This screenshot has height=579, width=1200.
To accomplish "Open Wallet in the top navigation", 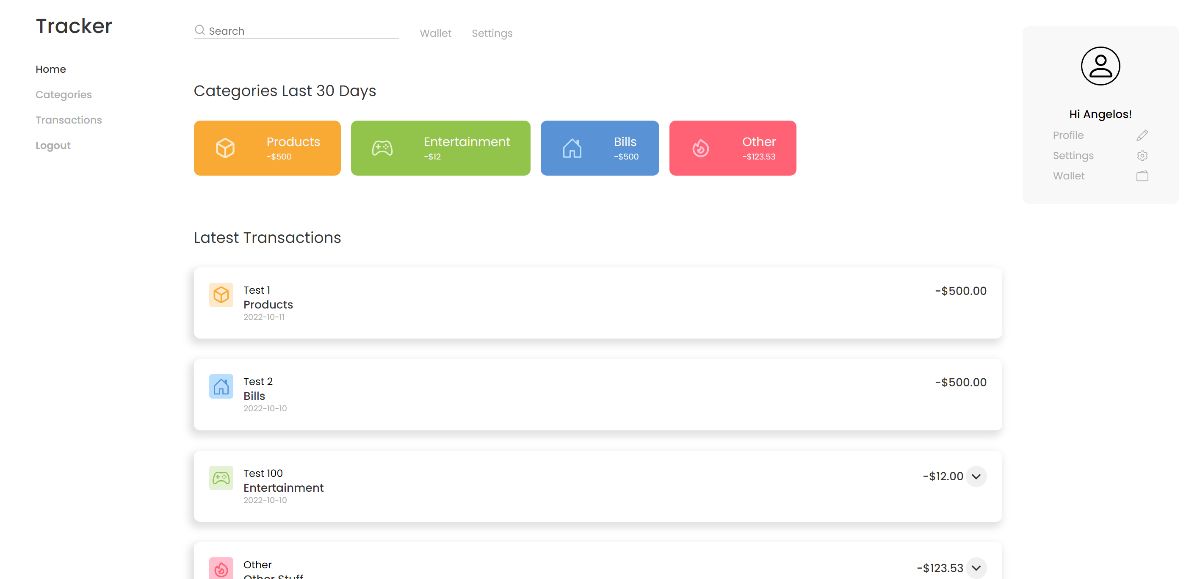I will [x=435, y=34].
